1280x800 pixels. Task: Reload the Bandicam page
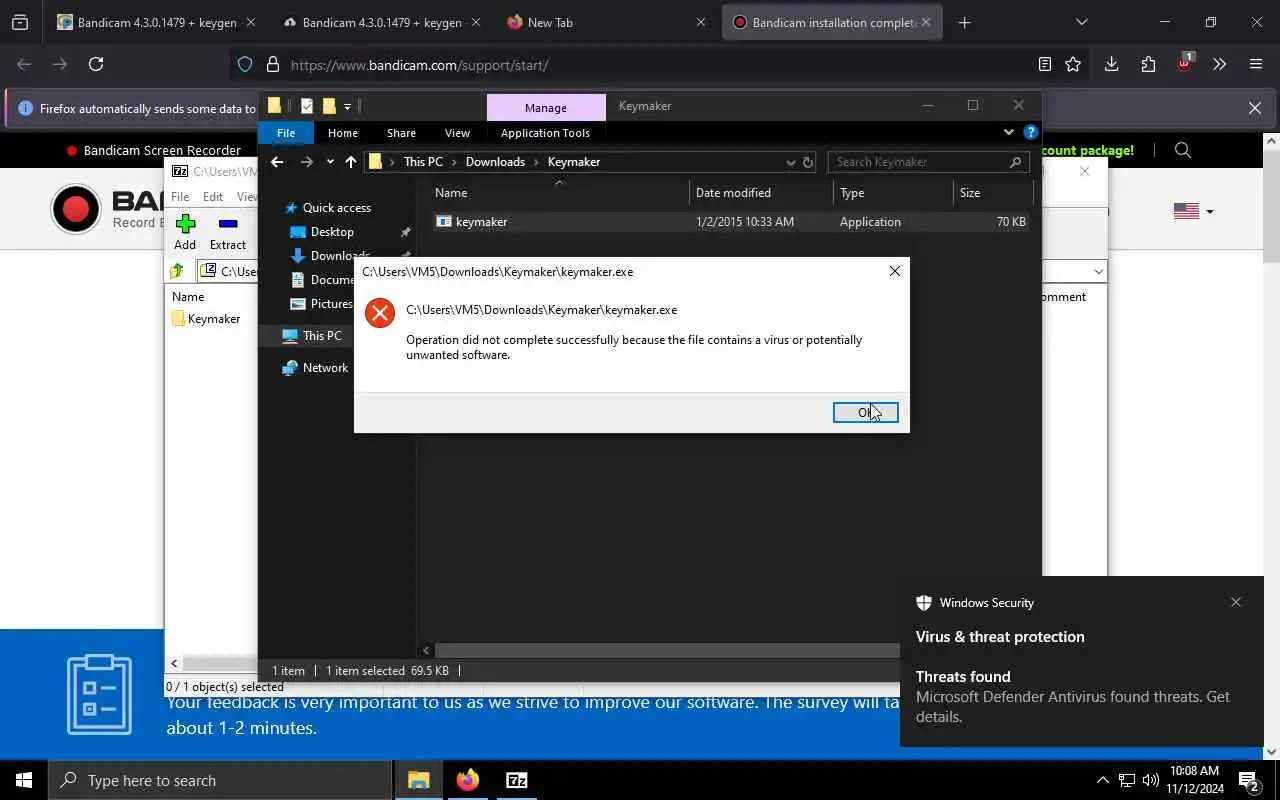[96, 64]
